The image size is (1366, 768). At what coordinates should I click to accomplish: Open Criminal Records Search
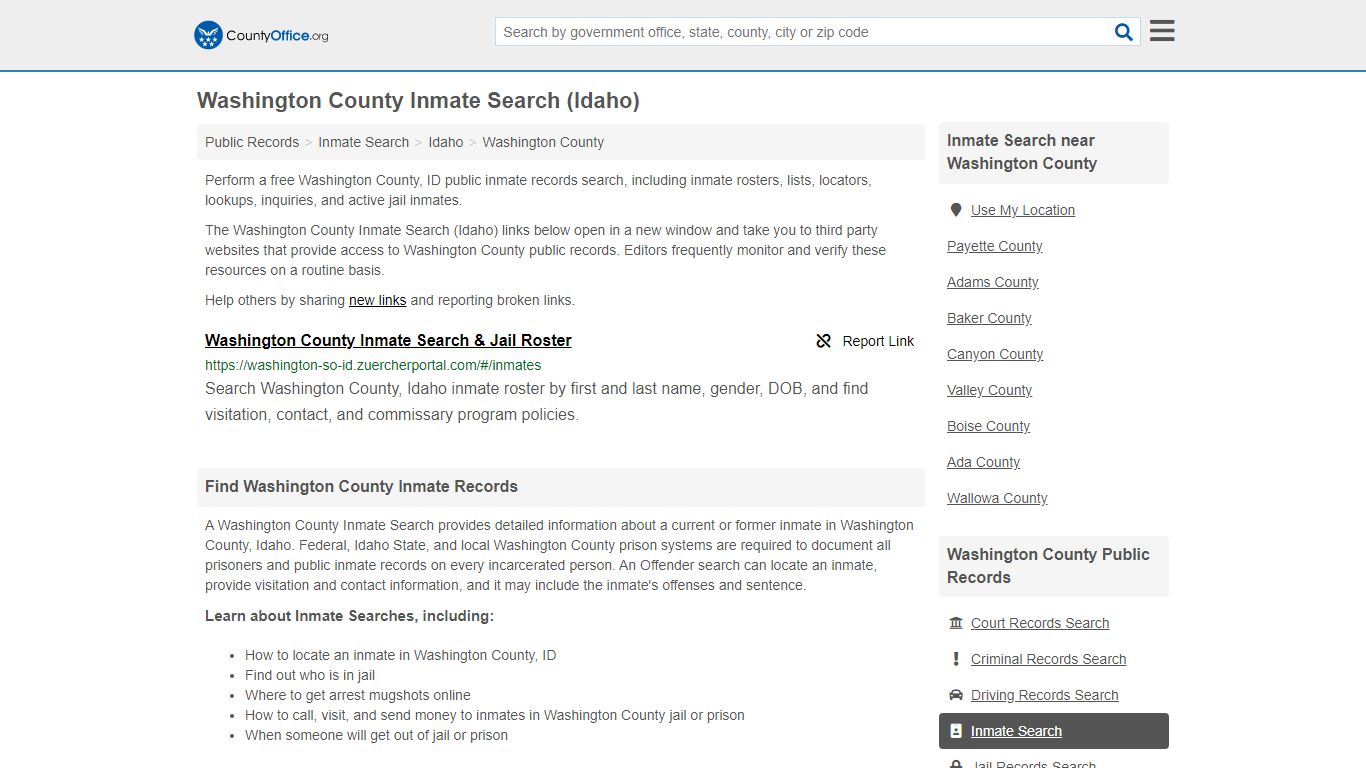(1048, 659)
